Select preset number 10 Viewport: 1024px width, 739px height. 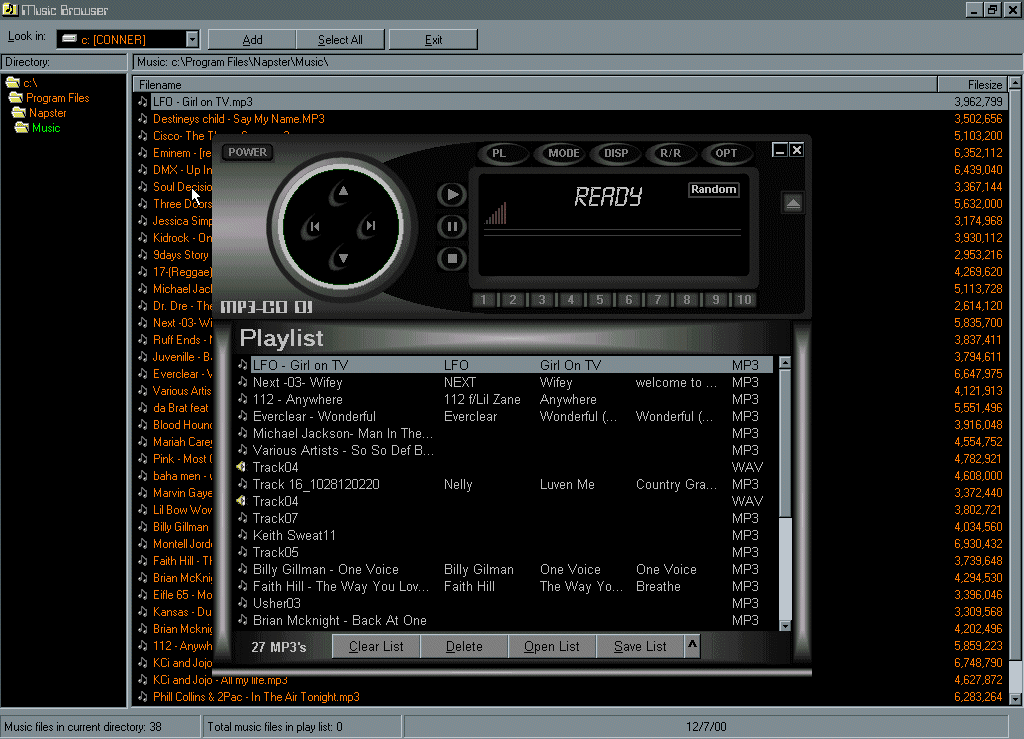pos(744,300)
